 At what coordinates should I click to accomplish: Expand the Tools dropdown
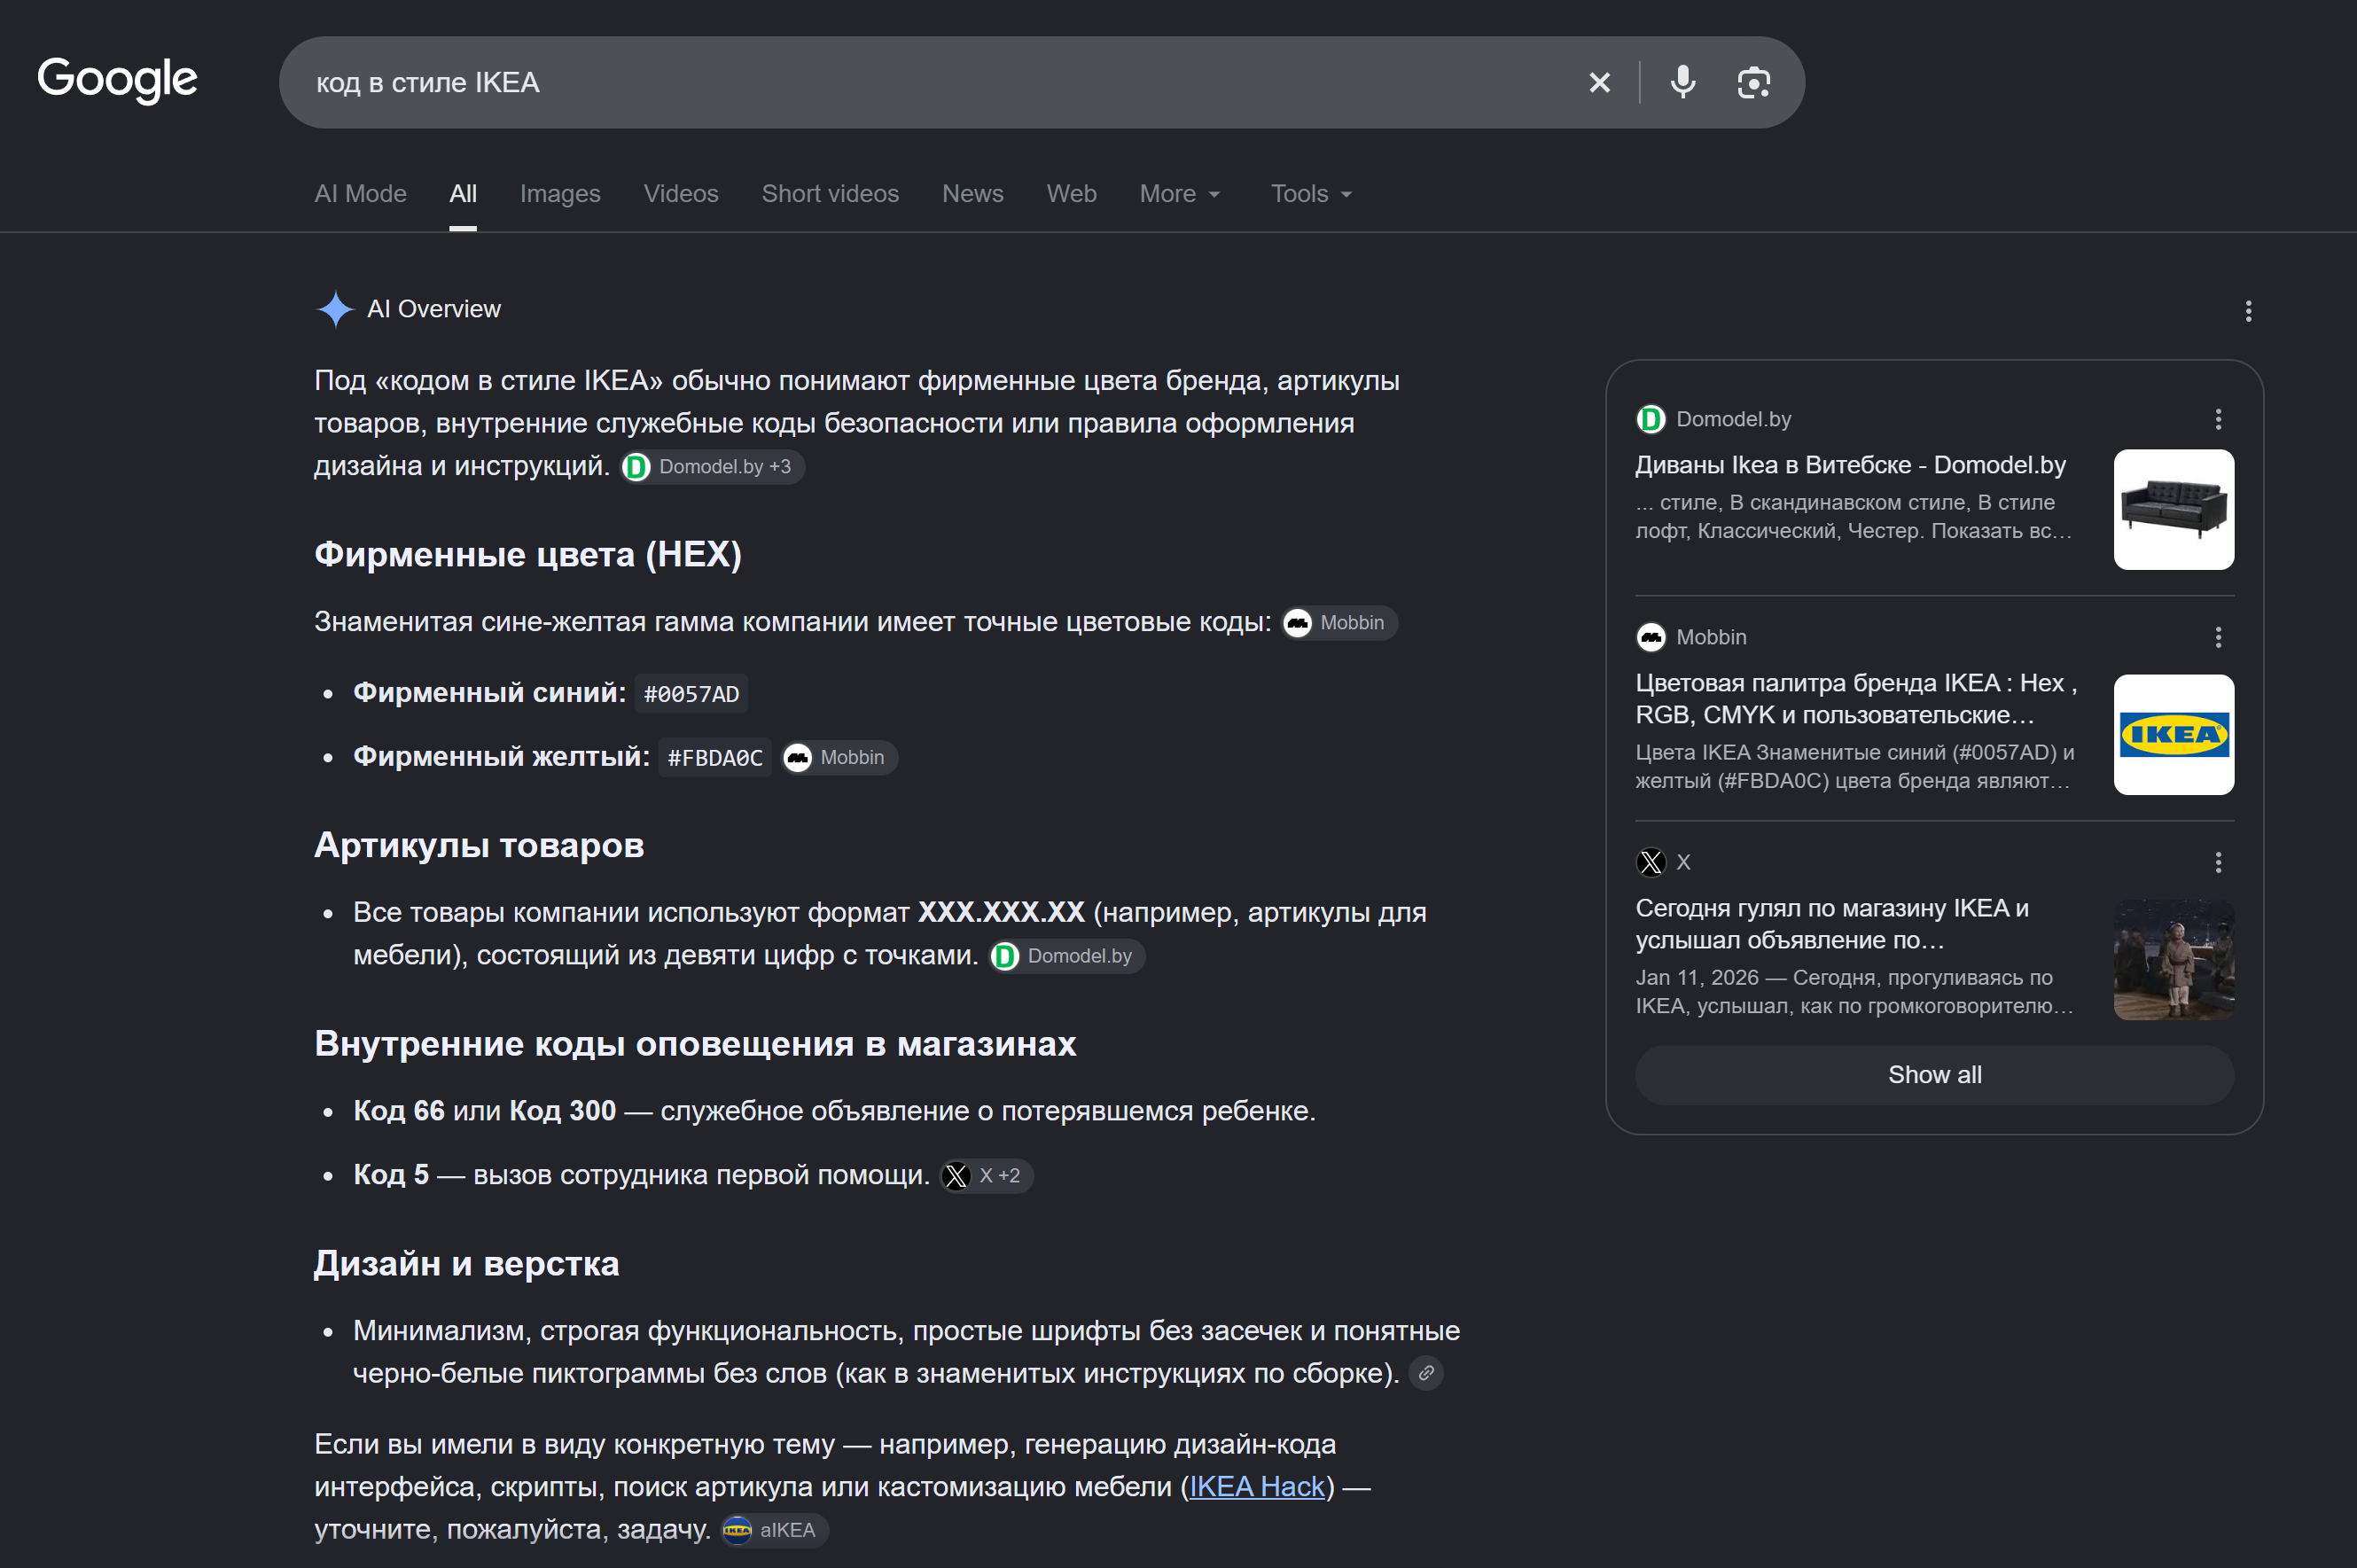click(1311, 194)
